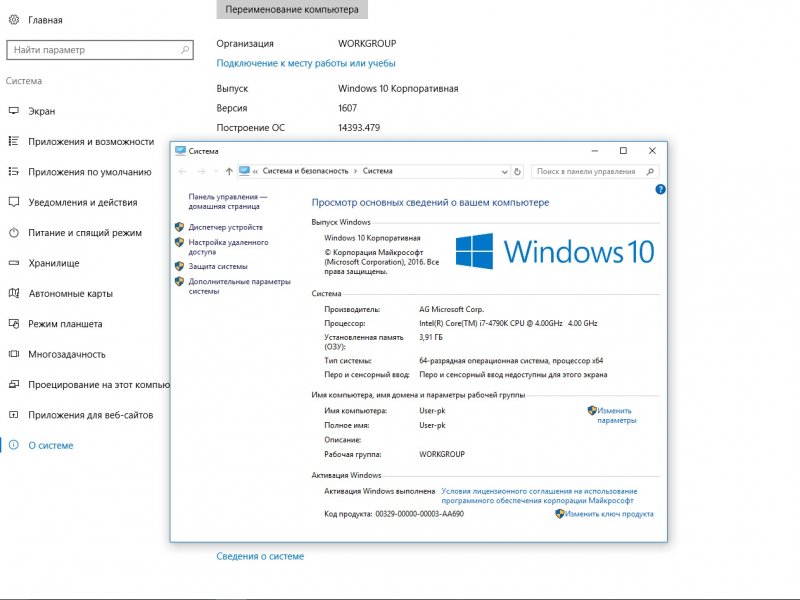Viewport: 800px width, 600px height.
Task: Select the О системе settings page
Action: [51, 445]
